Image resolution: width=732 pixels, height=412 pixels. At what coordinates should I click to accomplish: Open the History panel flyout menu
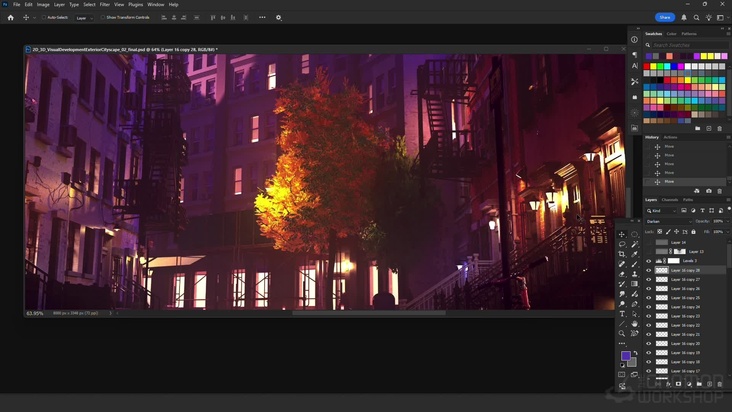pyautogui.click(x=728, y=137)
